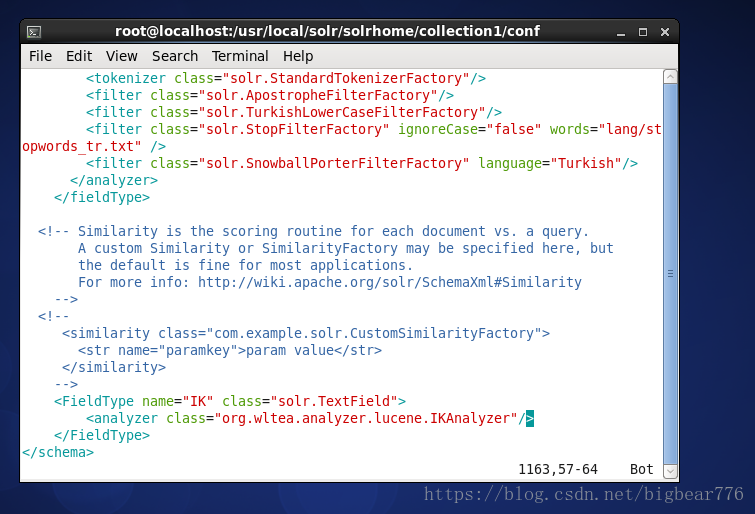
Task: Click the 'A custom Similarity' comment line
Action: pos(346,248)
